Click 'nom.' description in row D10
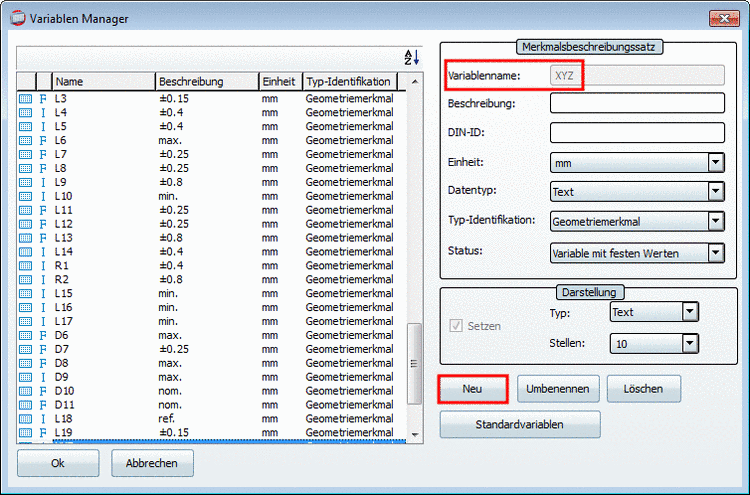 coord(170,391)
